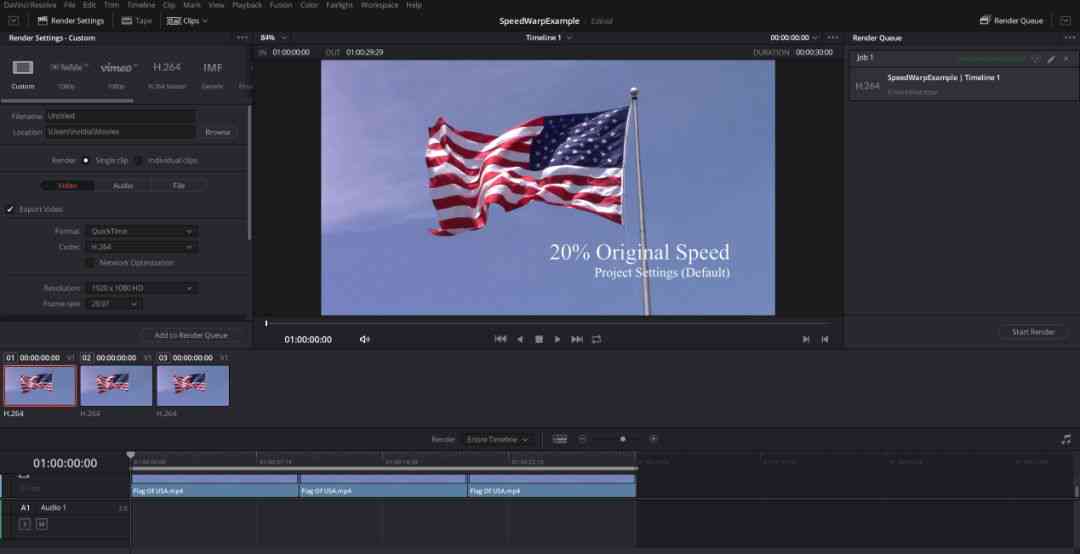
Task: Open the Resolution dropdown 1920 x 1080 HD
Action: 141,288
